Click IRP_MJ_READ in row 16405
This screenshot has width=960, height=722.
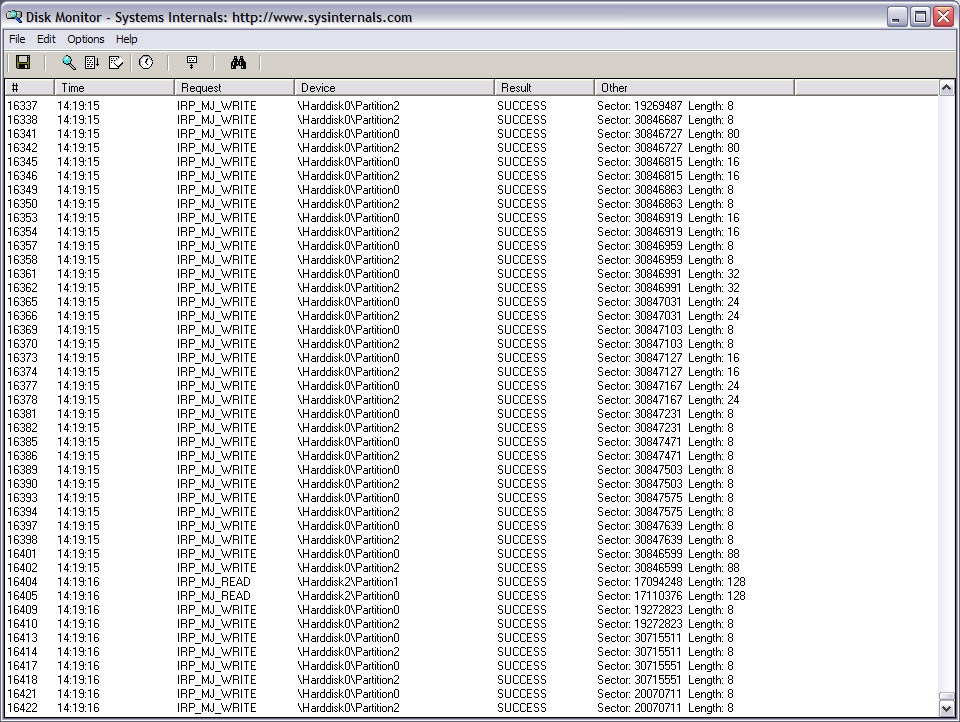[214, 596]
